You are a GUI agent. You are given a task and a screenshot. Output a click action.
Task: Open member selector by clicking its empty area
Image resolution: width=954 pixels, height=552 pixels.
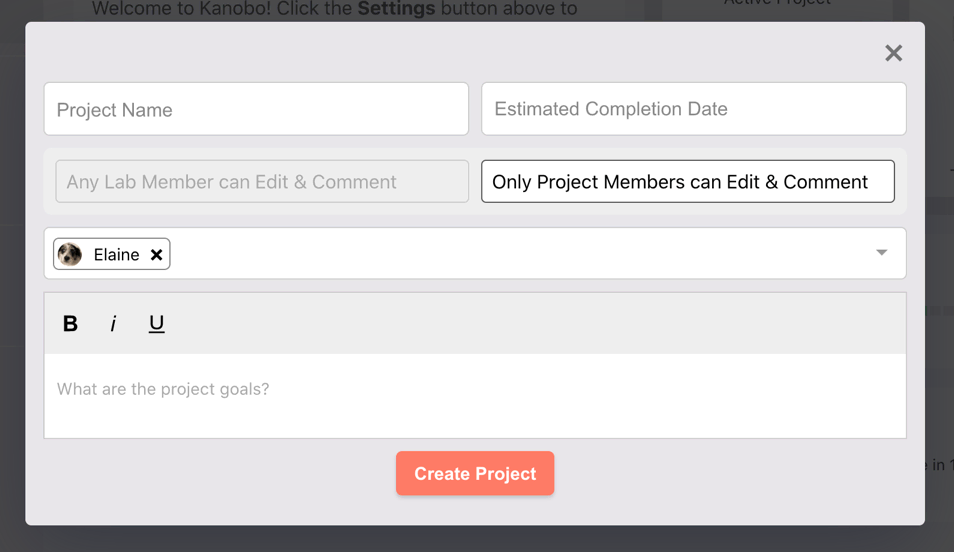[x=520, y=254]
